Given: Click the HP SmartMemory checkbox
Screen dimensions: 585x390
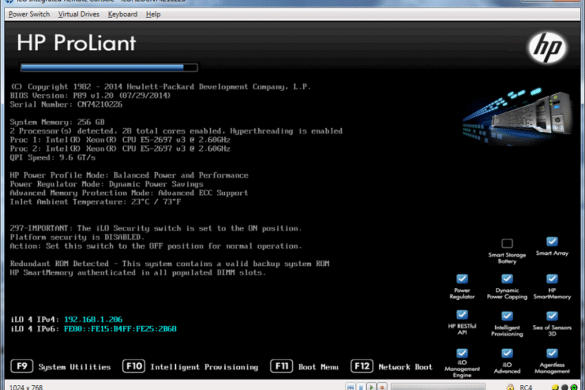Looking at the screenshot, I should pos(552,279).
